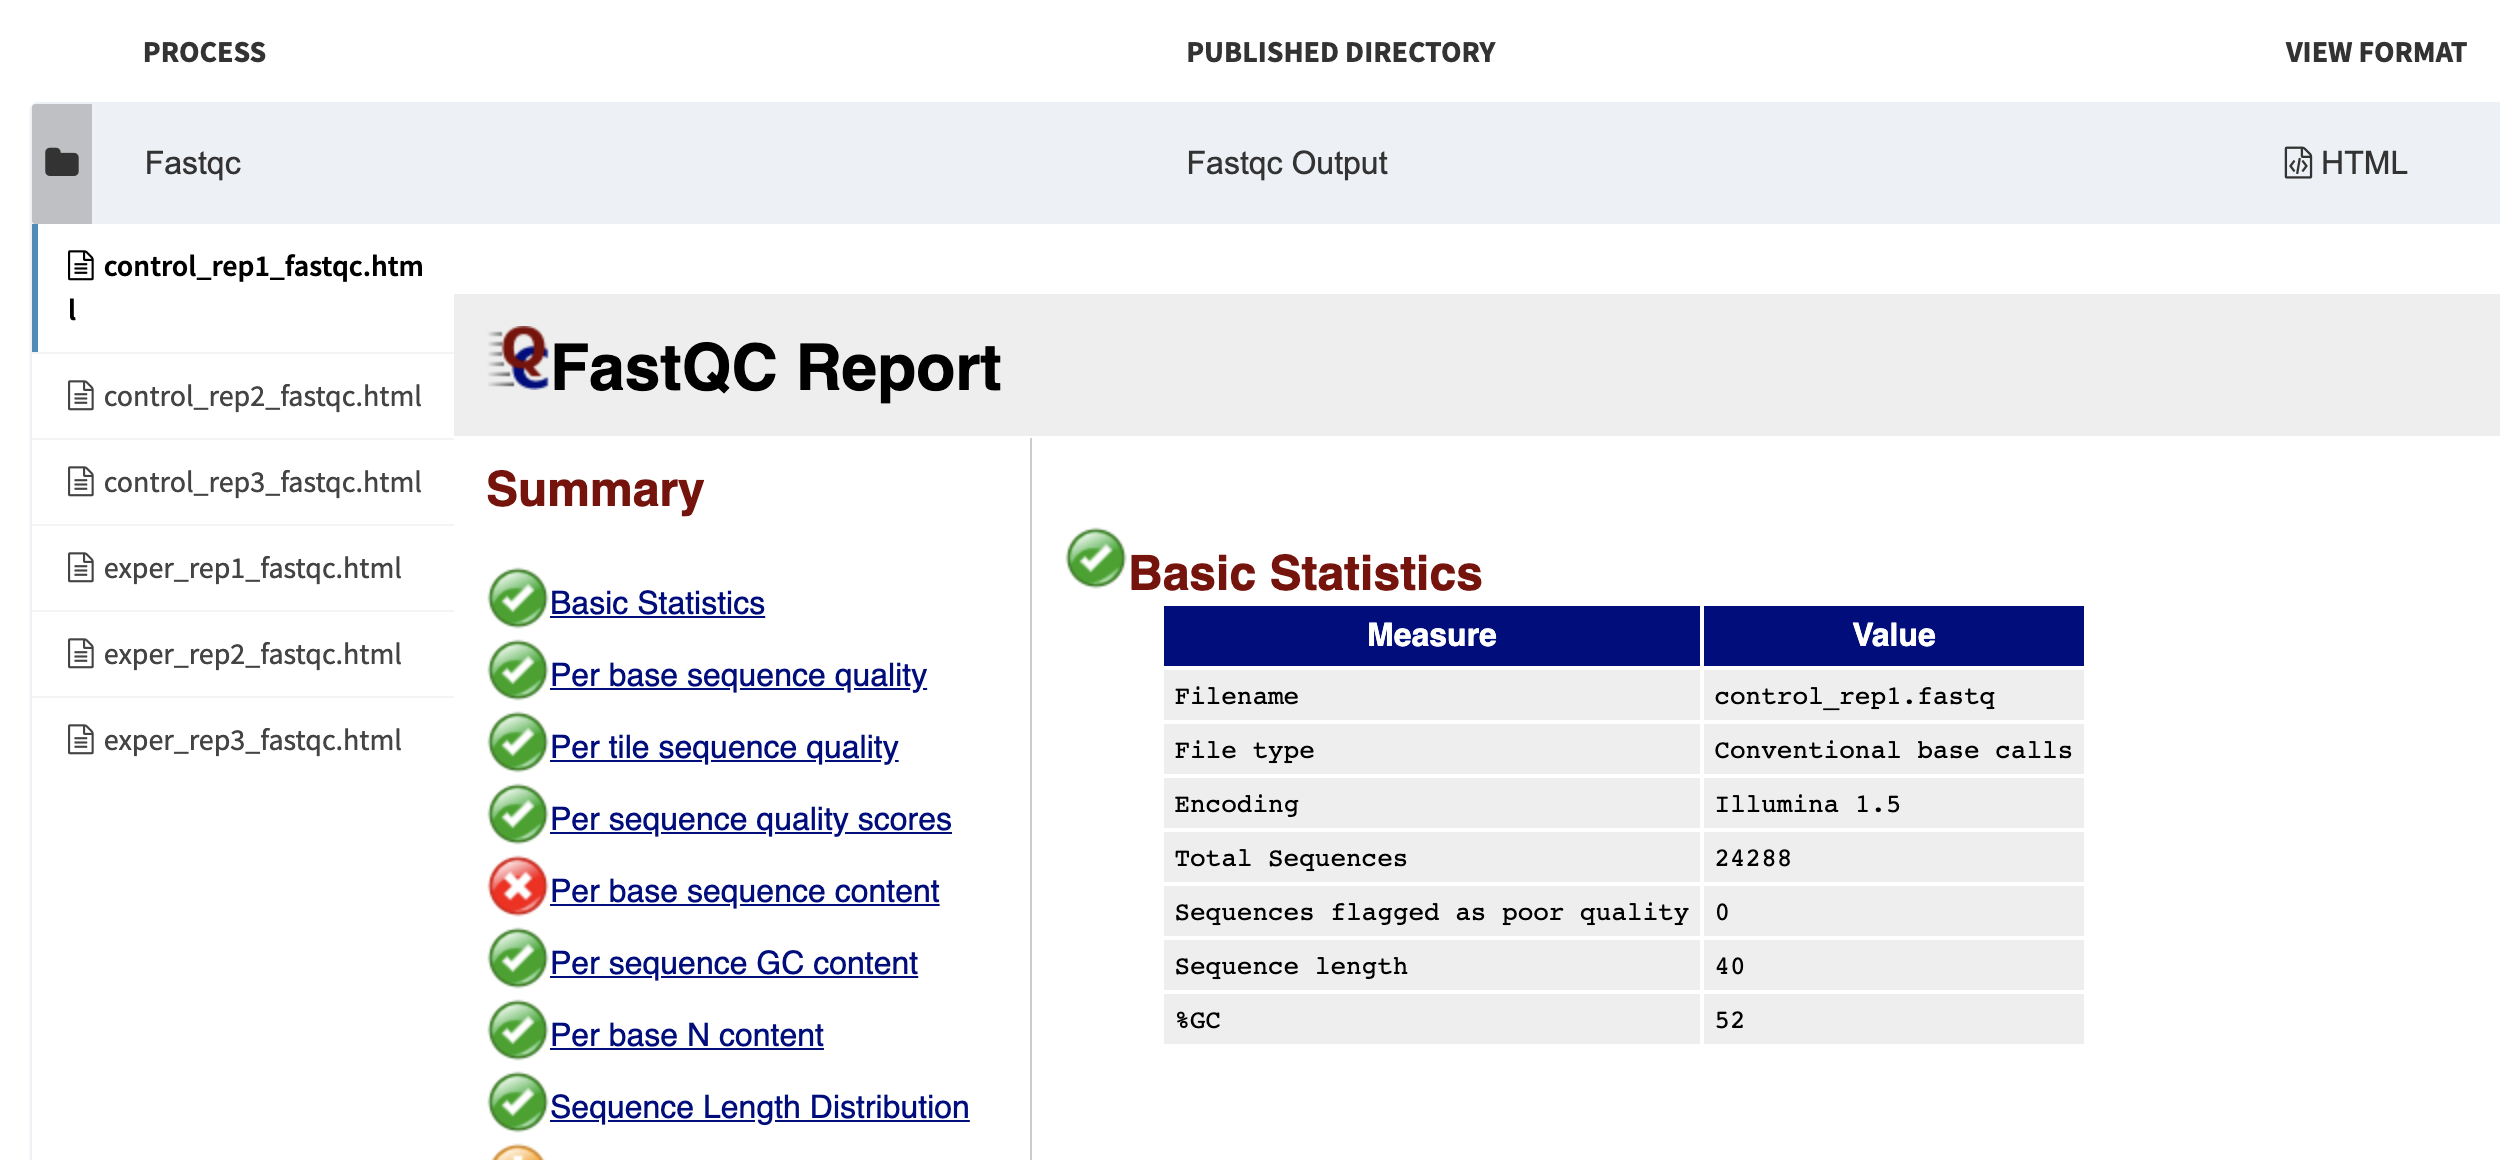Select control_rep1_fastqc.html in file list
2500x1160 pixels.
244,288
